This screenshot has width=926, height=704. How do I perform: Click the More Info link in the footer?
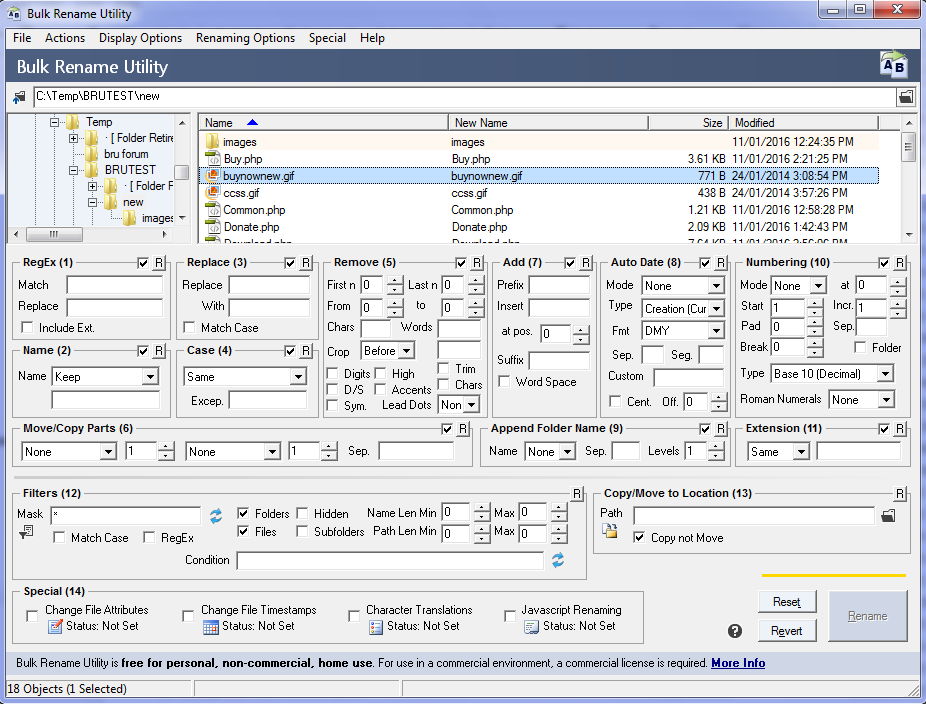[738, 663]
